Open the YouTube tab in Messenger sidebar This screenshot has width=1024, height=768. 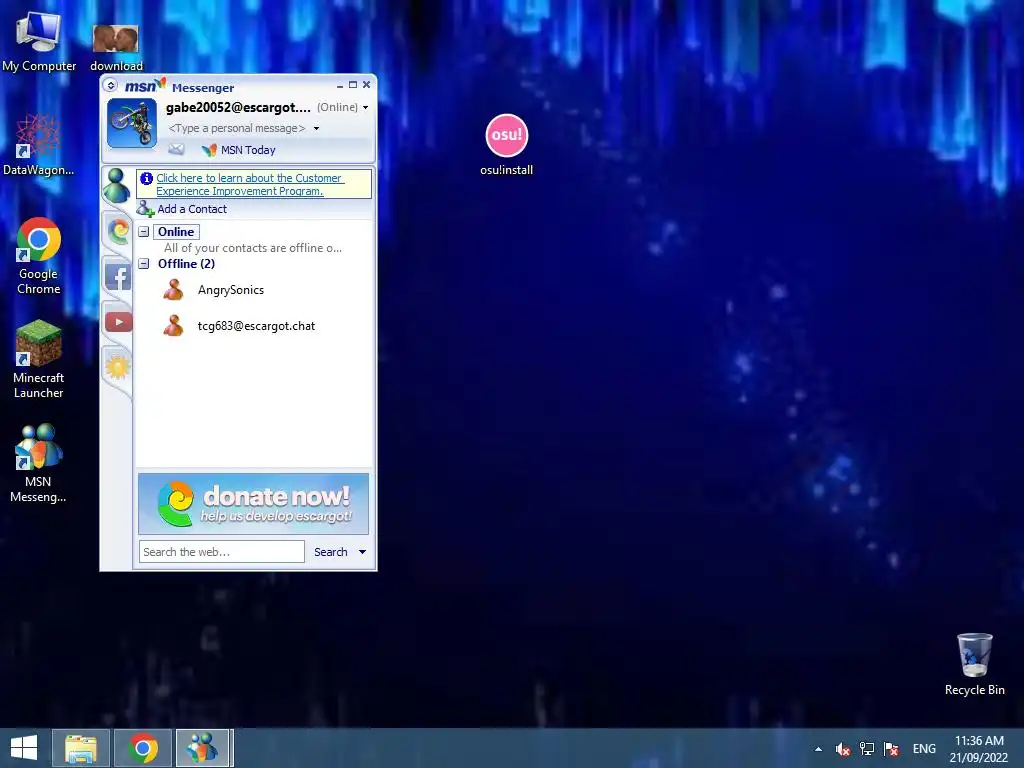(118, 322)
